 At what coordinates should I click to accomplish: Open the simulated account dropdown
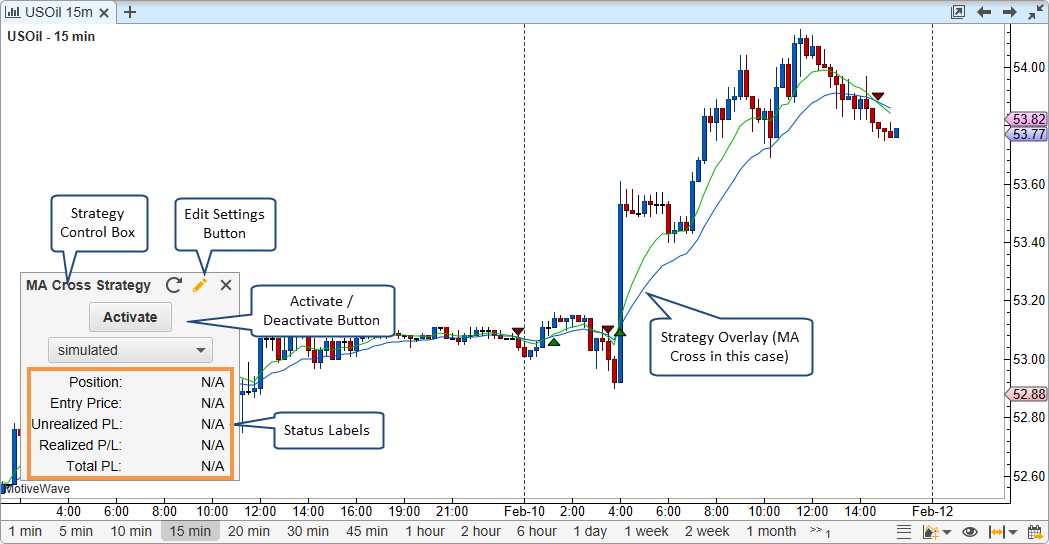tap(130, 350)
